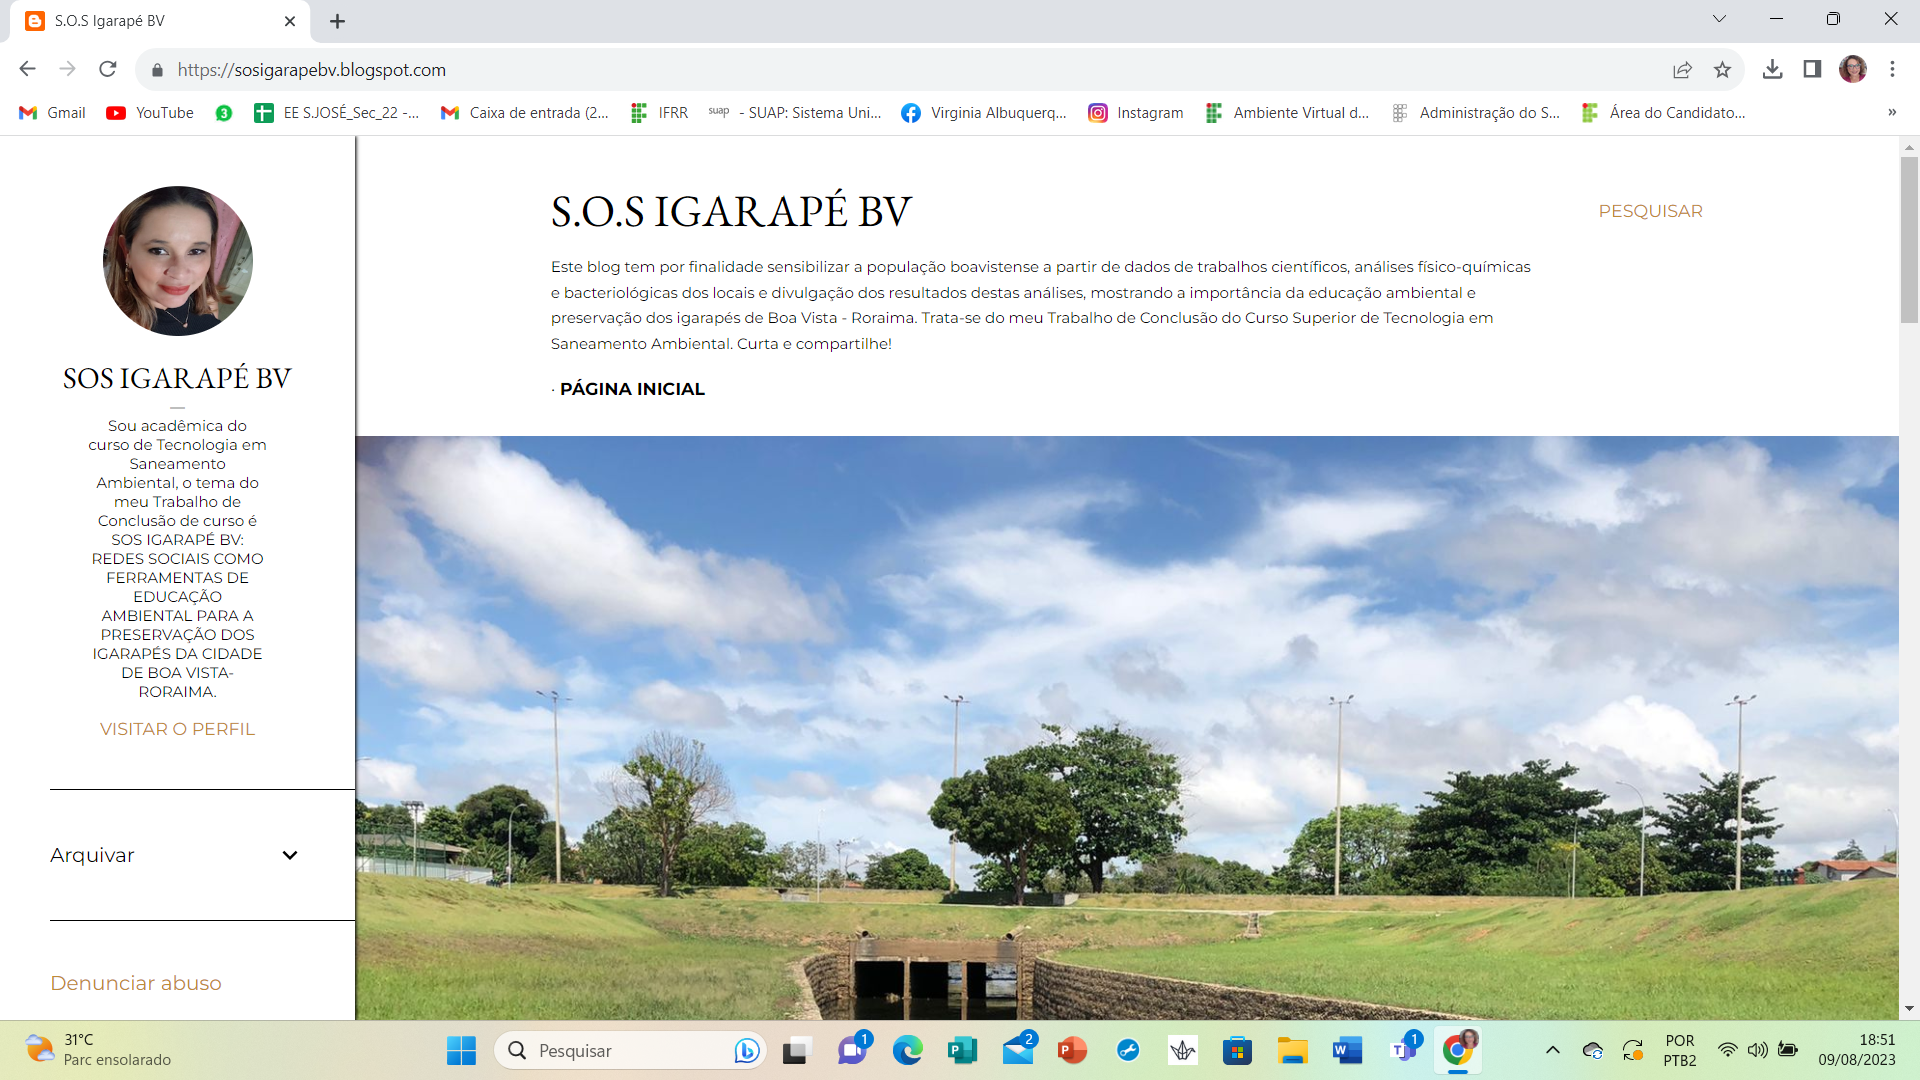Viewport: 1920px width, 1080px height.
Task: Bookmark this page with the star icon
Action: tap(1723, 70)
